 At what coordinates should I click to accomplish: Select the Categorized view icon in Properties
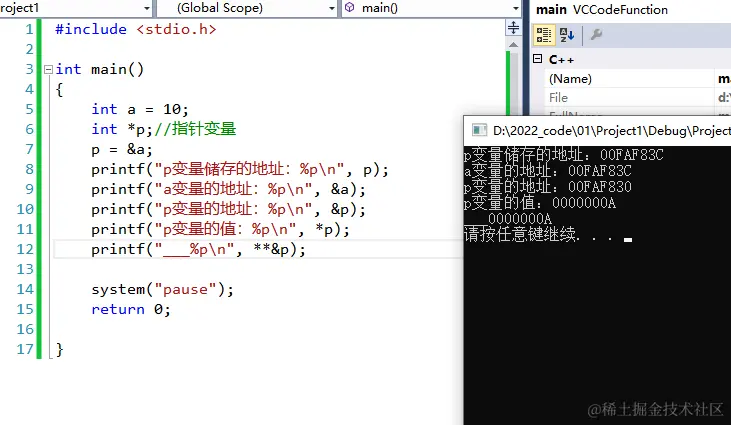point(544,34)
